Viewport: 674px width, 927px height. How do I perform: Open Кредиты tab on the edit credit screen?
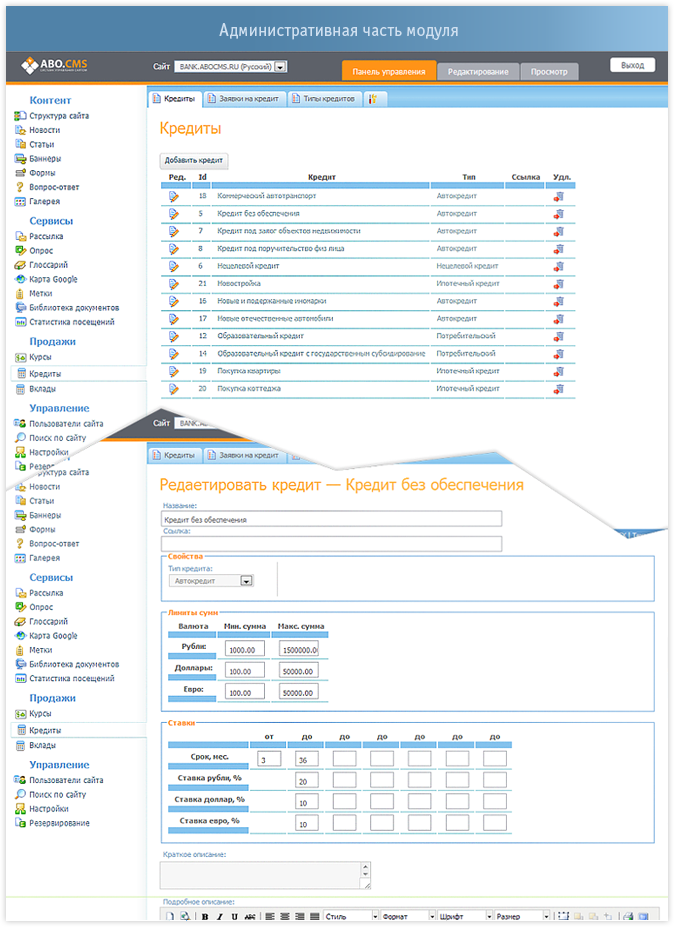coord(174,455)
